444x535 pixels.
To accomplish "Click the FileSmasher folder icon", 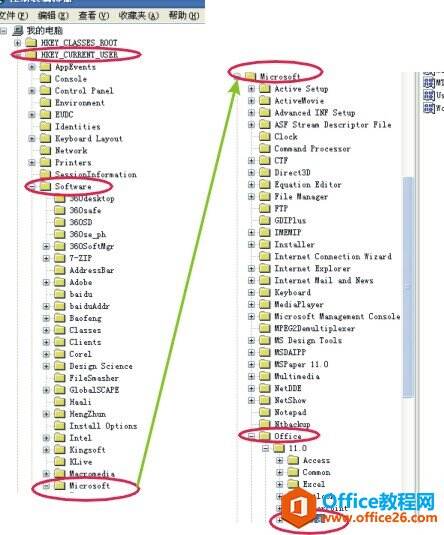I will [x=60, y=378].
